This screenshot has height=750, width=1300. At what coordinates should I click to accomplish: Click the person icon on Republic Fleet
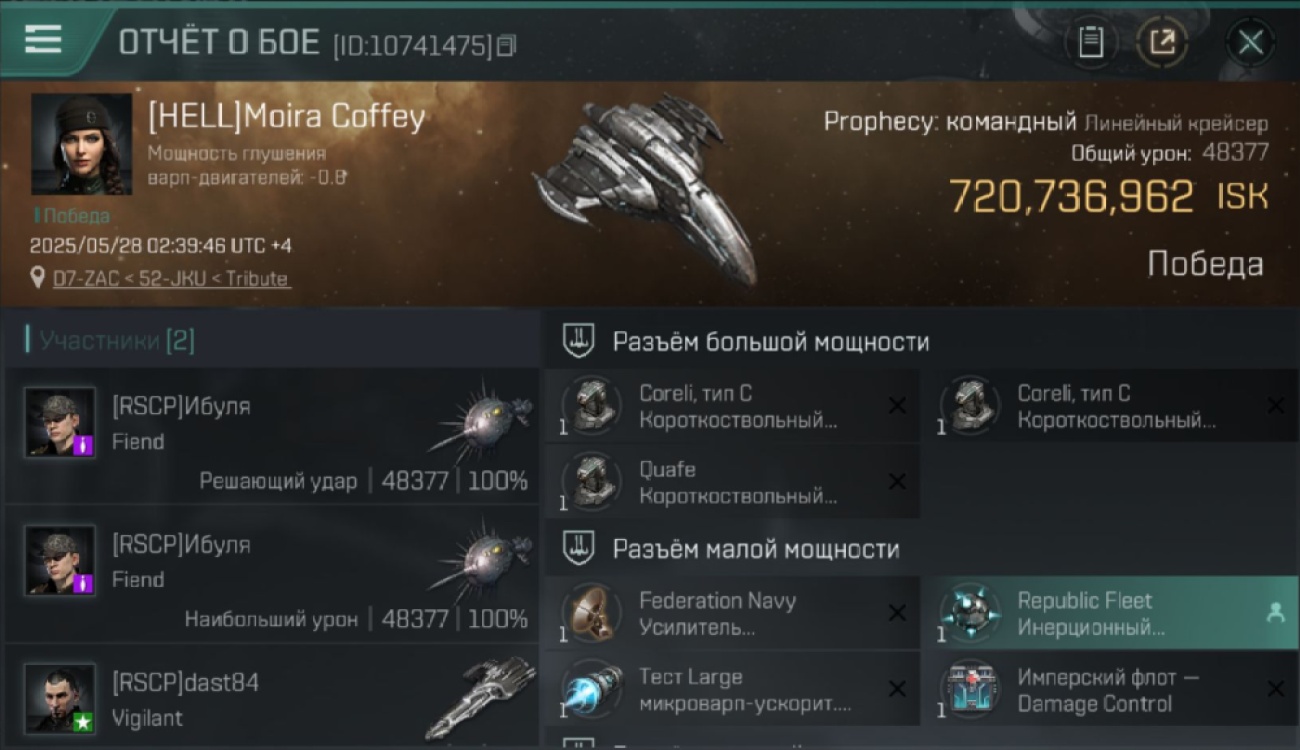tap(1275, 614)
